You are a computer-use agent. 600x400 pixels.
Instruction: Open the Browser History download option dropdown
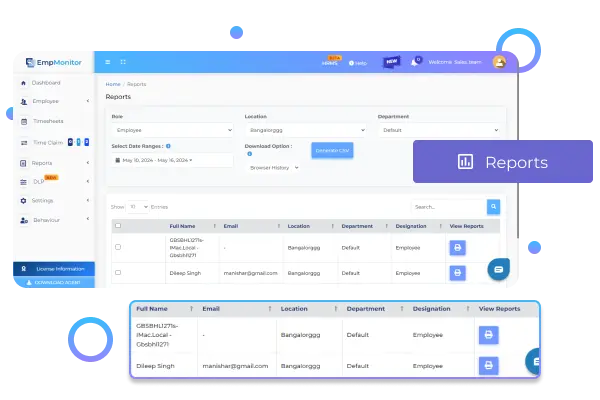click(x=273, y=167)
